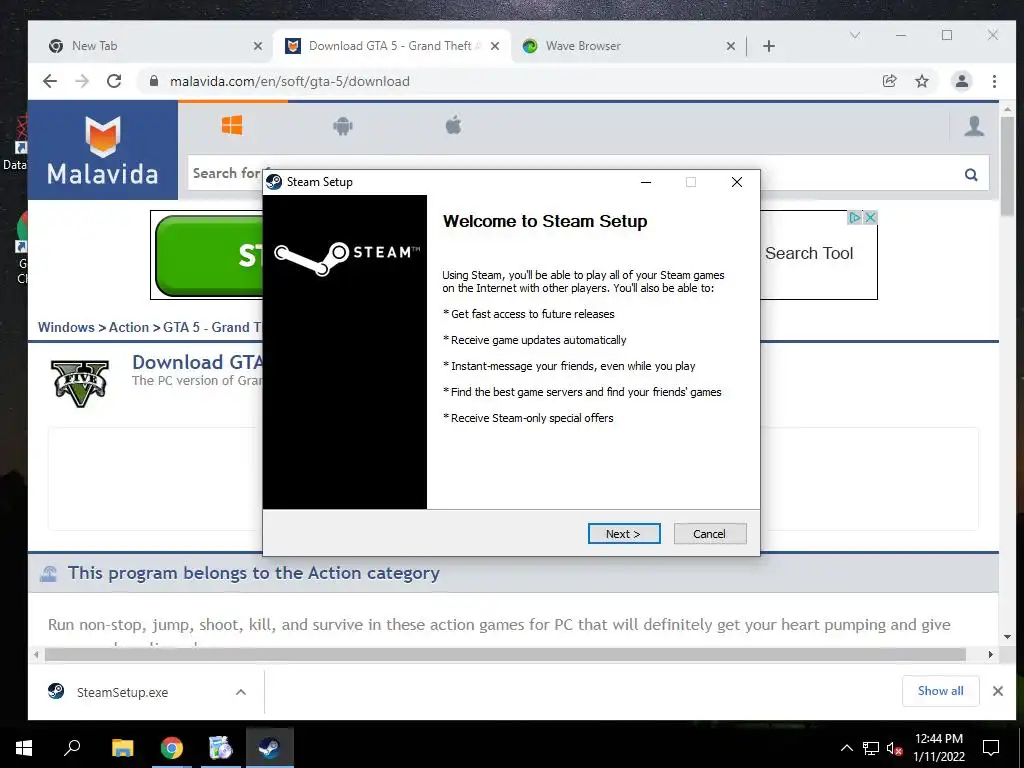Open the tab search chevron in Chrome
1024x768 pixels.
(854, 35)
